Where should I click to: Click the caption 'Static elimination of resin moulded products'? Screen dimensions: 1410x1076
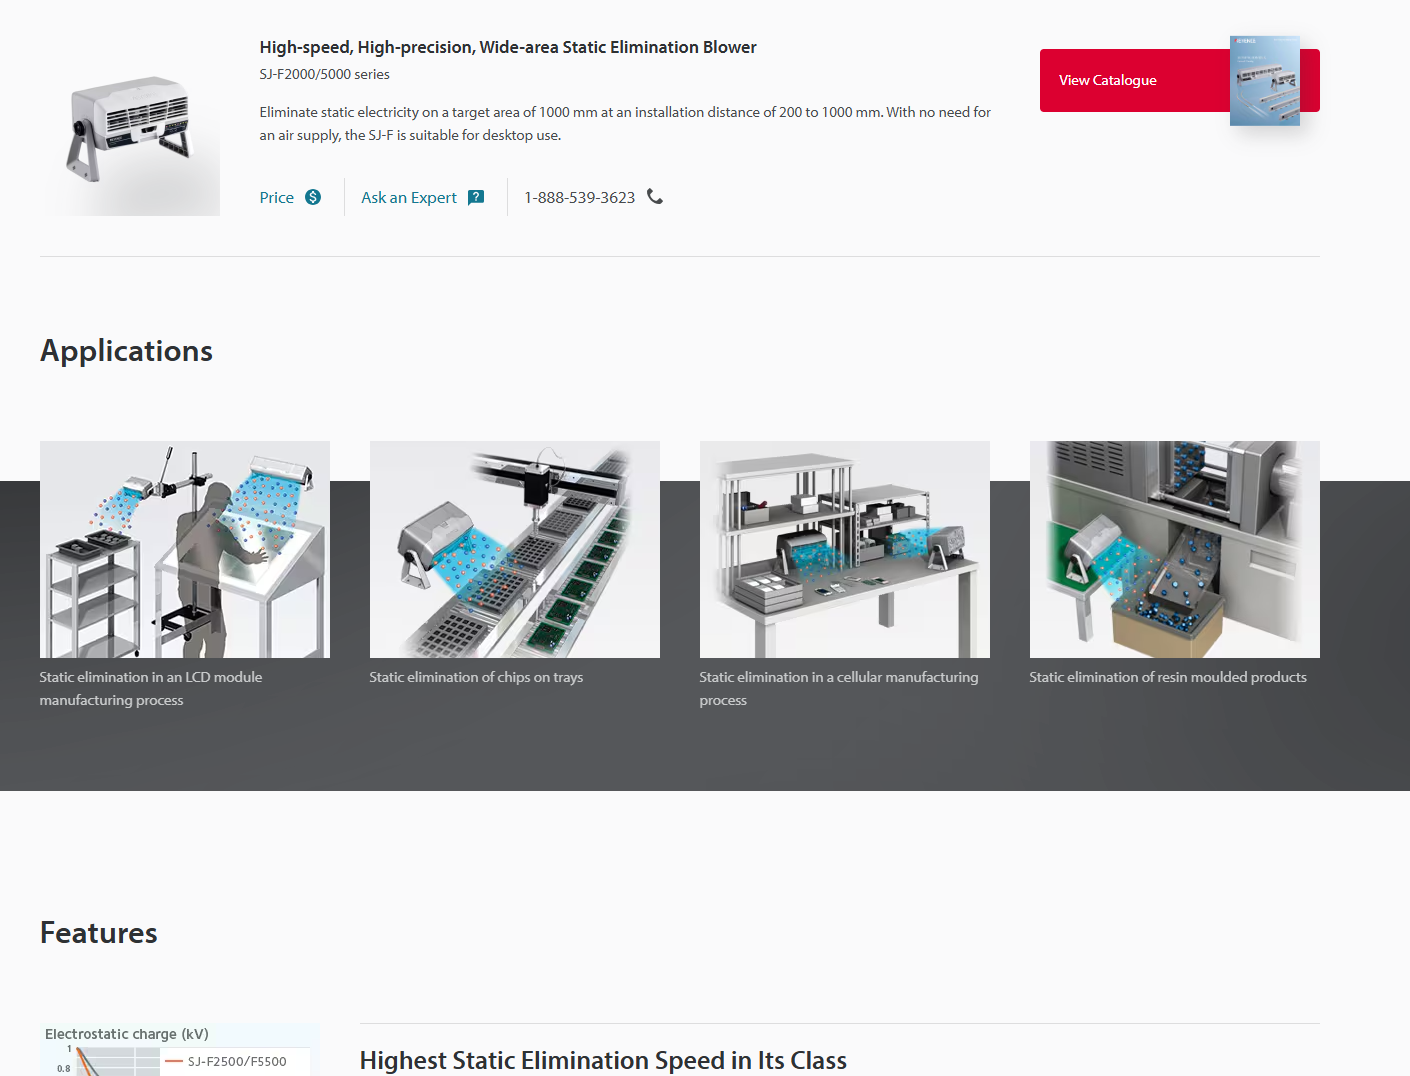(1167, 677)
